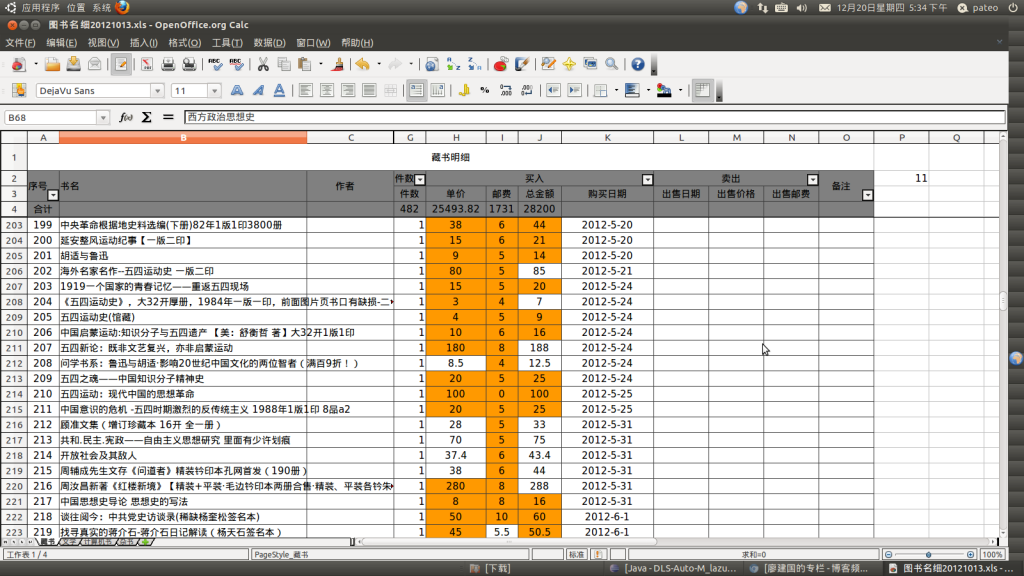Export directly as PDF icon
Screen dimensions: 1024x576
[147, 64]
